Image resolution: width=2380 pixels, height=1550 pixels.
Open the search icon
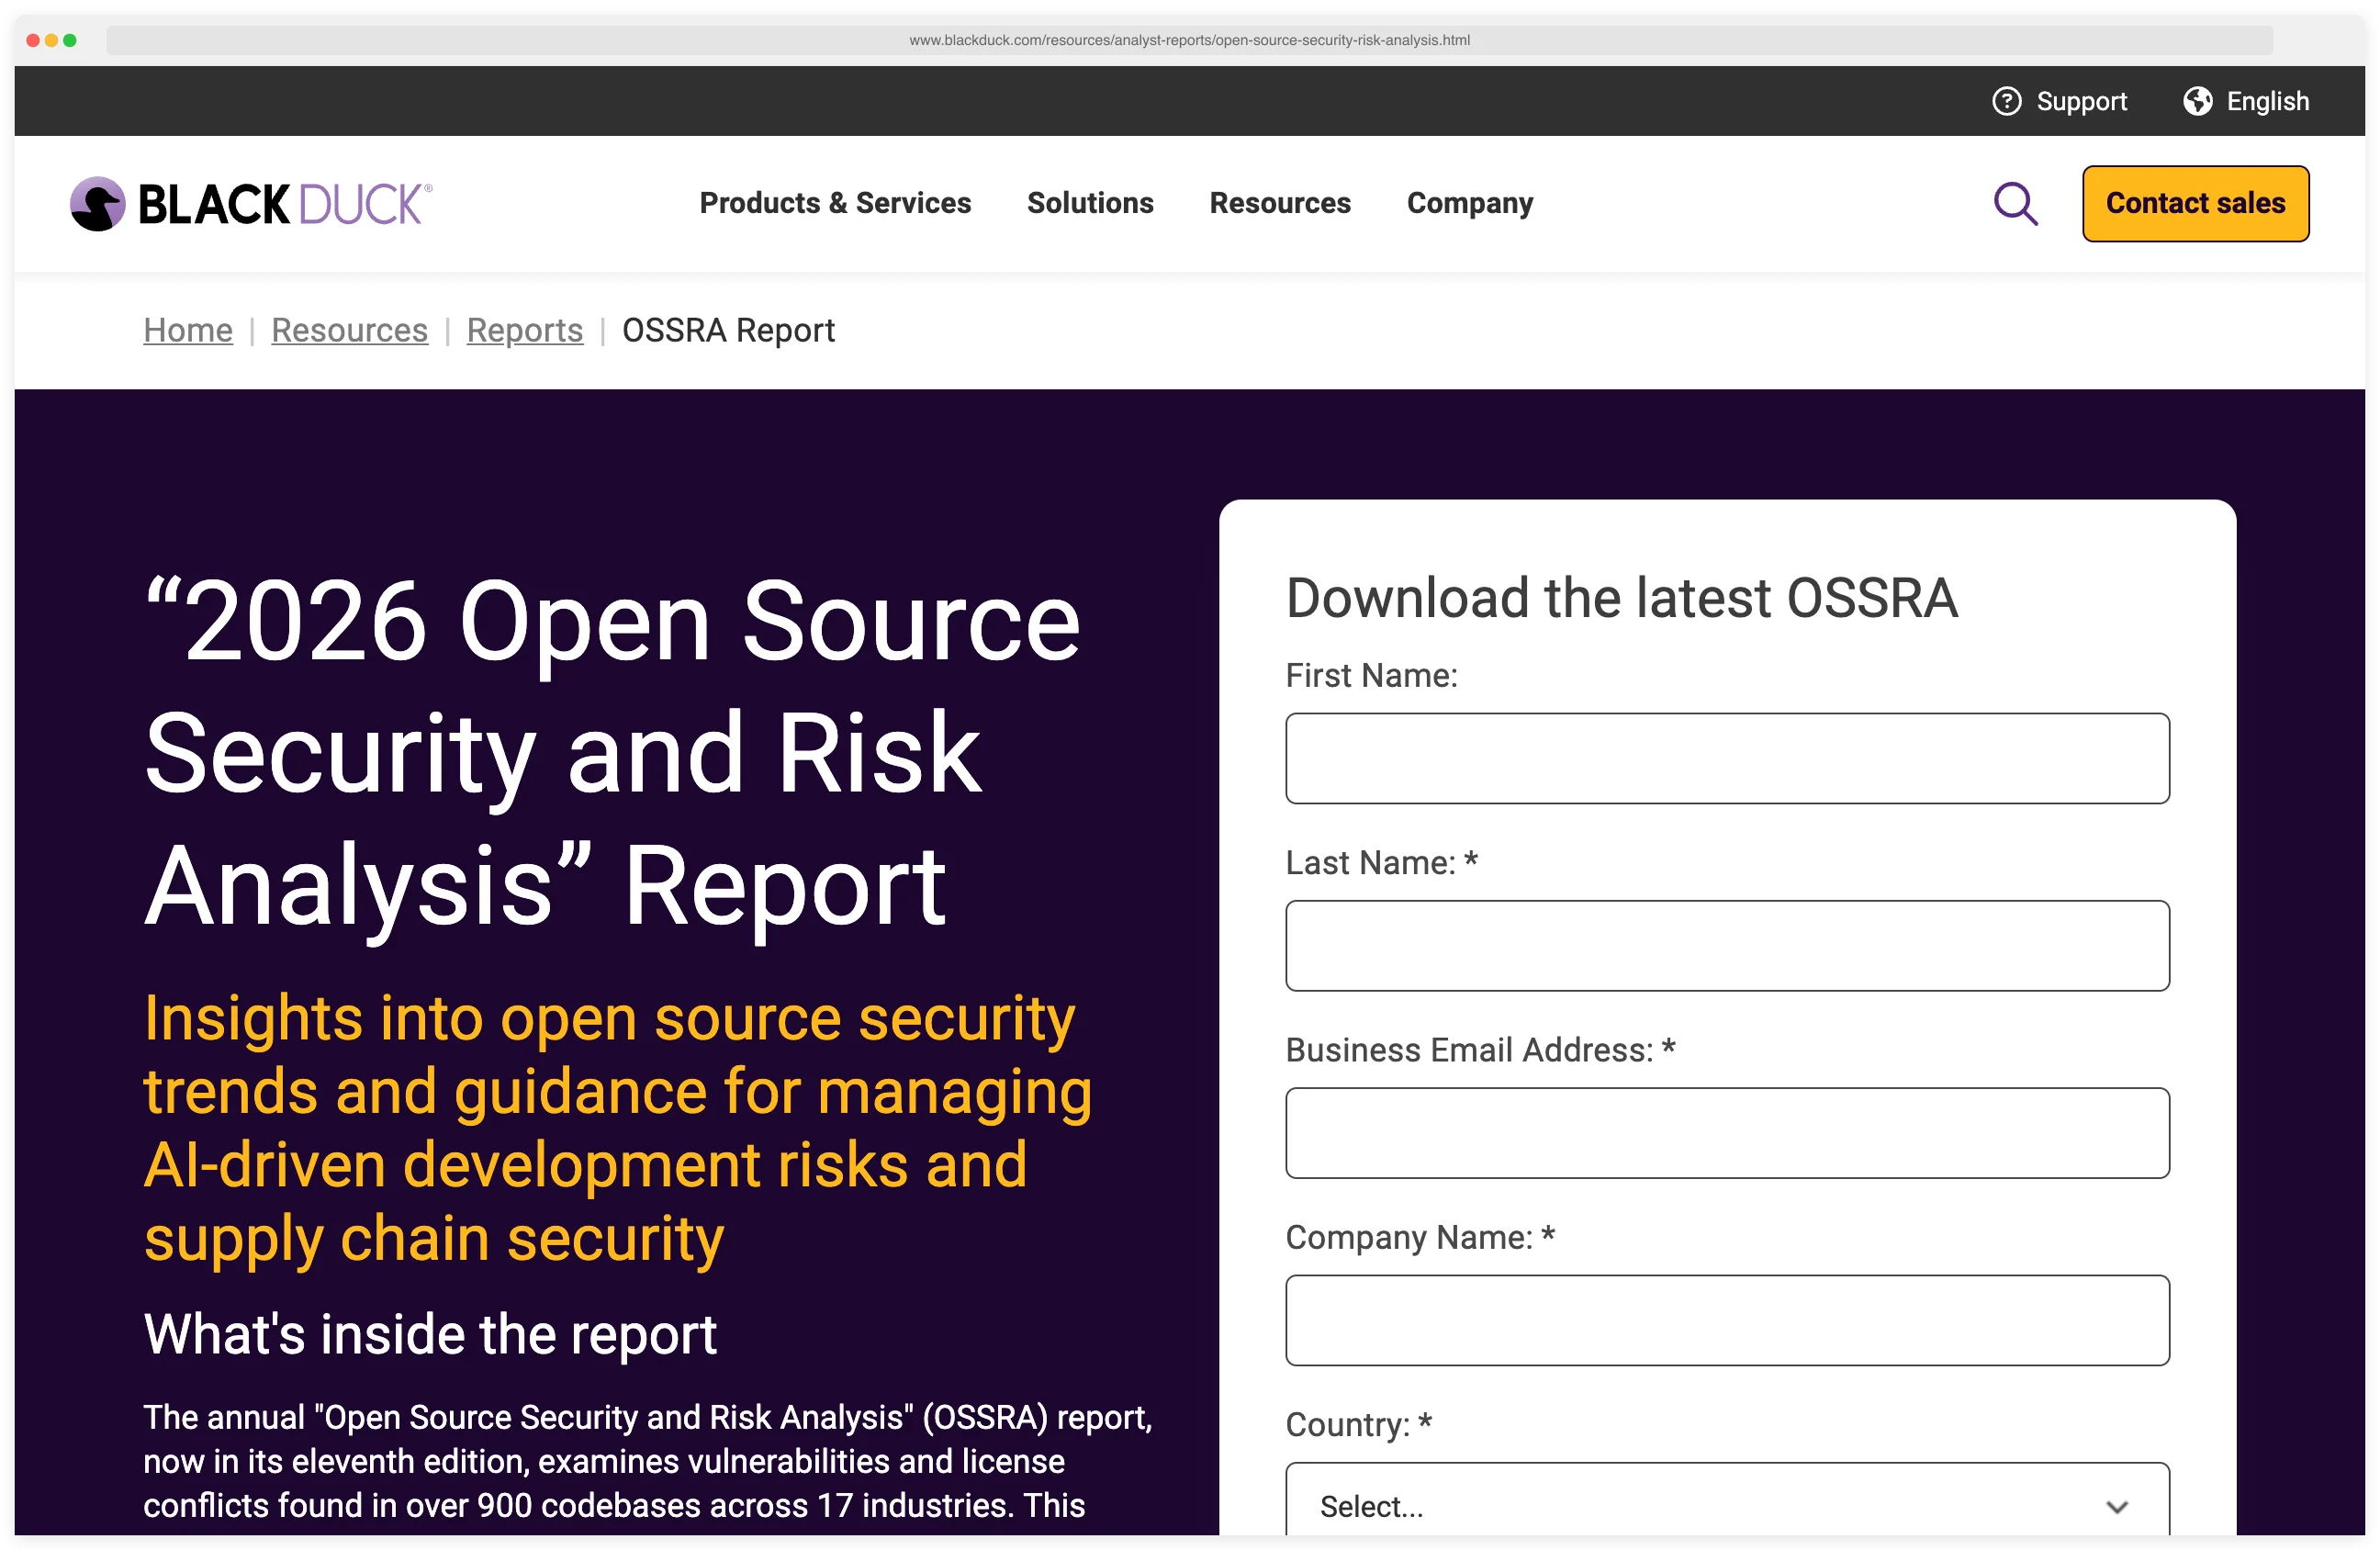coord(2016,203)
